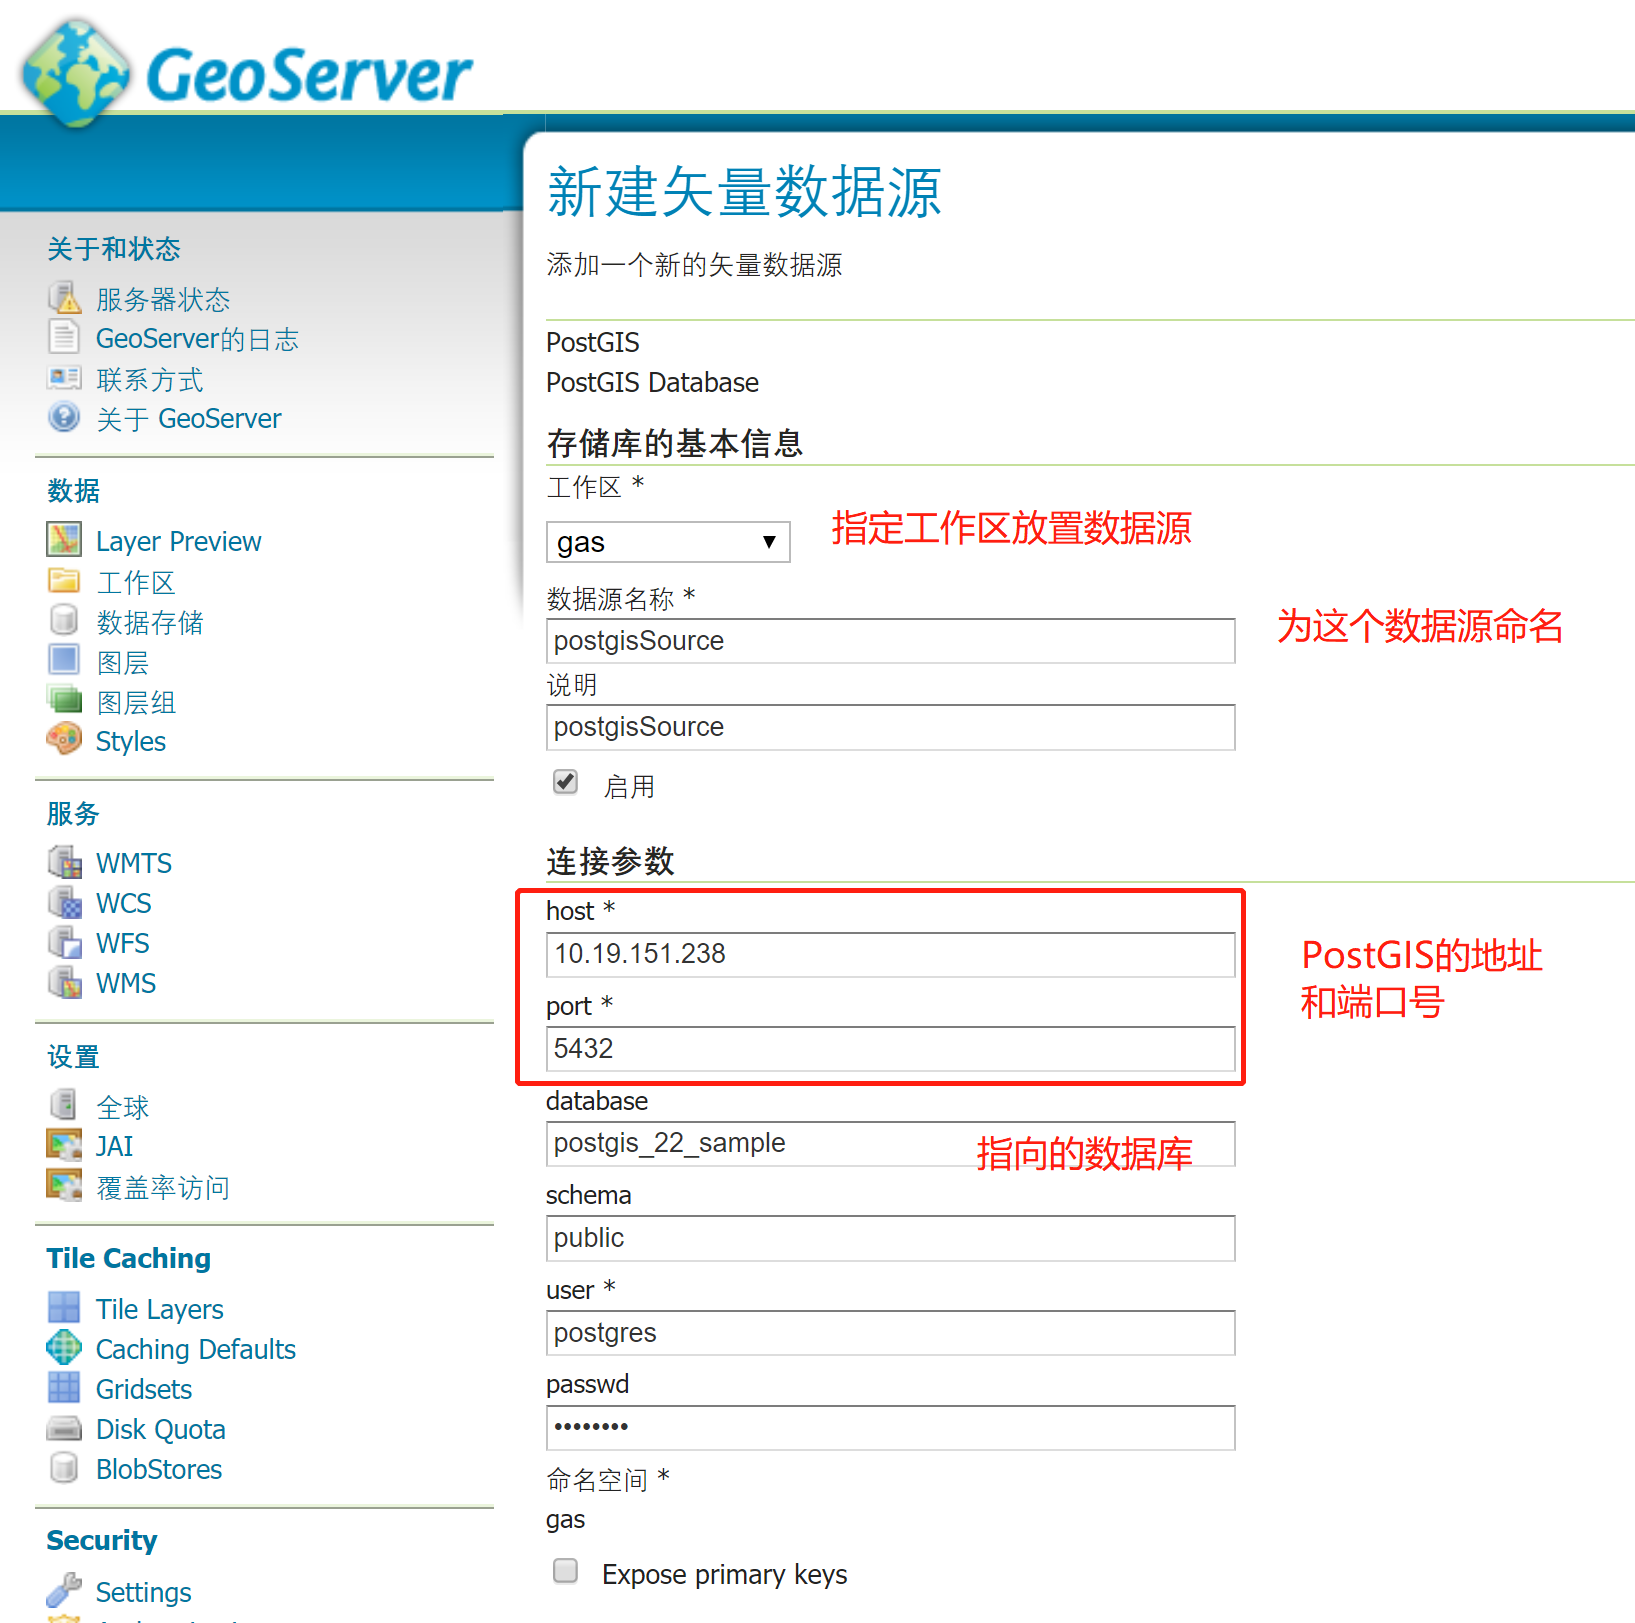Open the WMS service link
The height and width of the screenshot is (1623, 1635).
click(x=126, y=983)
